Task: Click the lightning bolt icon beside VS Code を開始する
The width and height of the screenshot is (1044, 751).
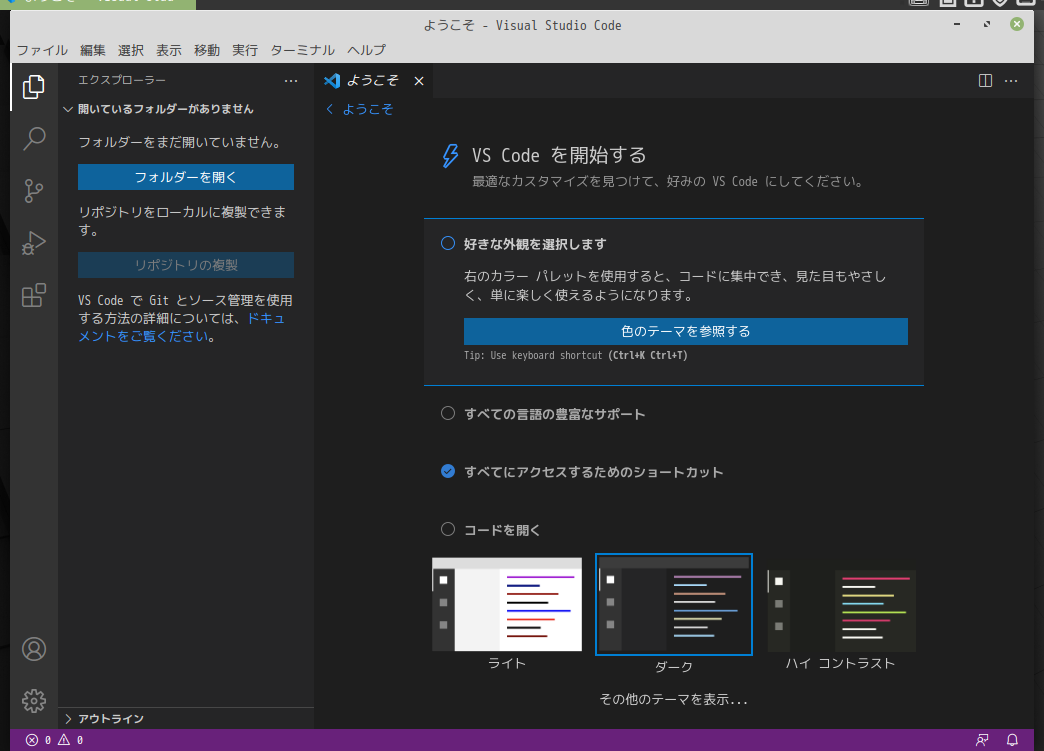Action: [451, 156]
